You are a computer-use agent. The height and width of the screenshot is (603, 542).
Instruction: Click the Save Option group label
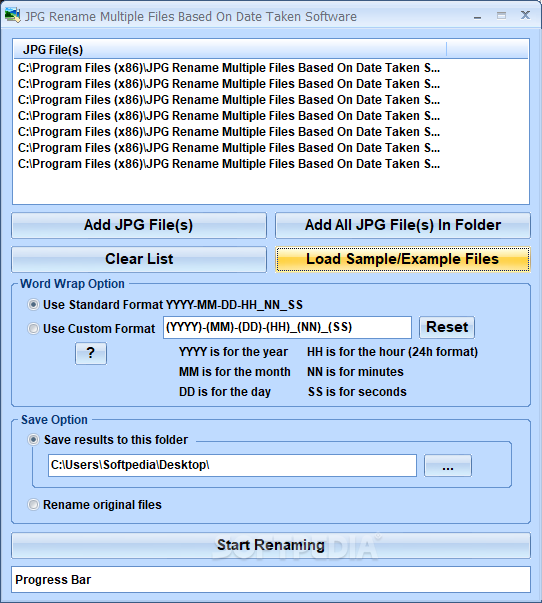pos(54,420)
